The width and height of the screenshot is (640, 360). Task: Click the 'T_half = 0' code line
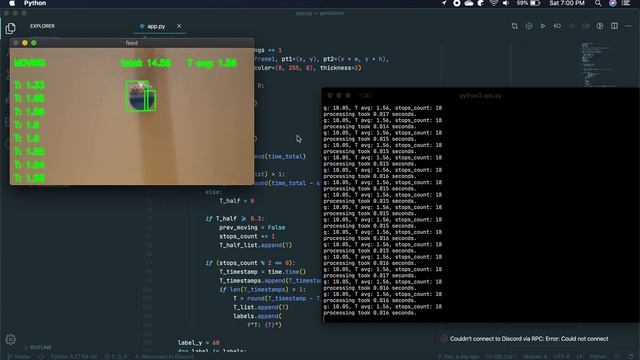pyautogui.click(x=237, y=201)
